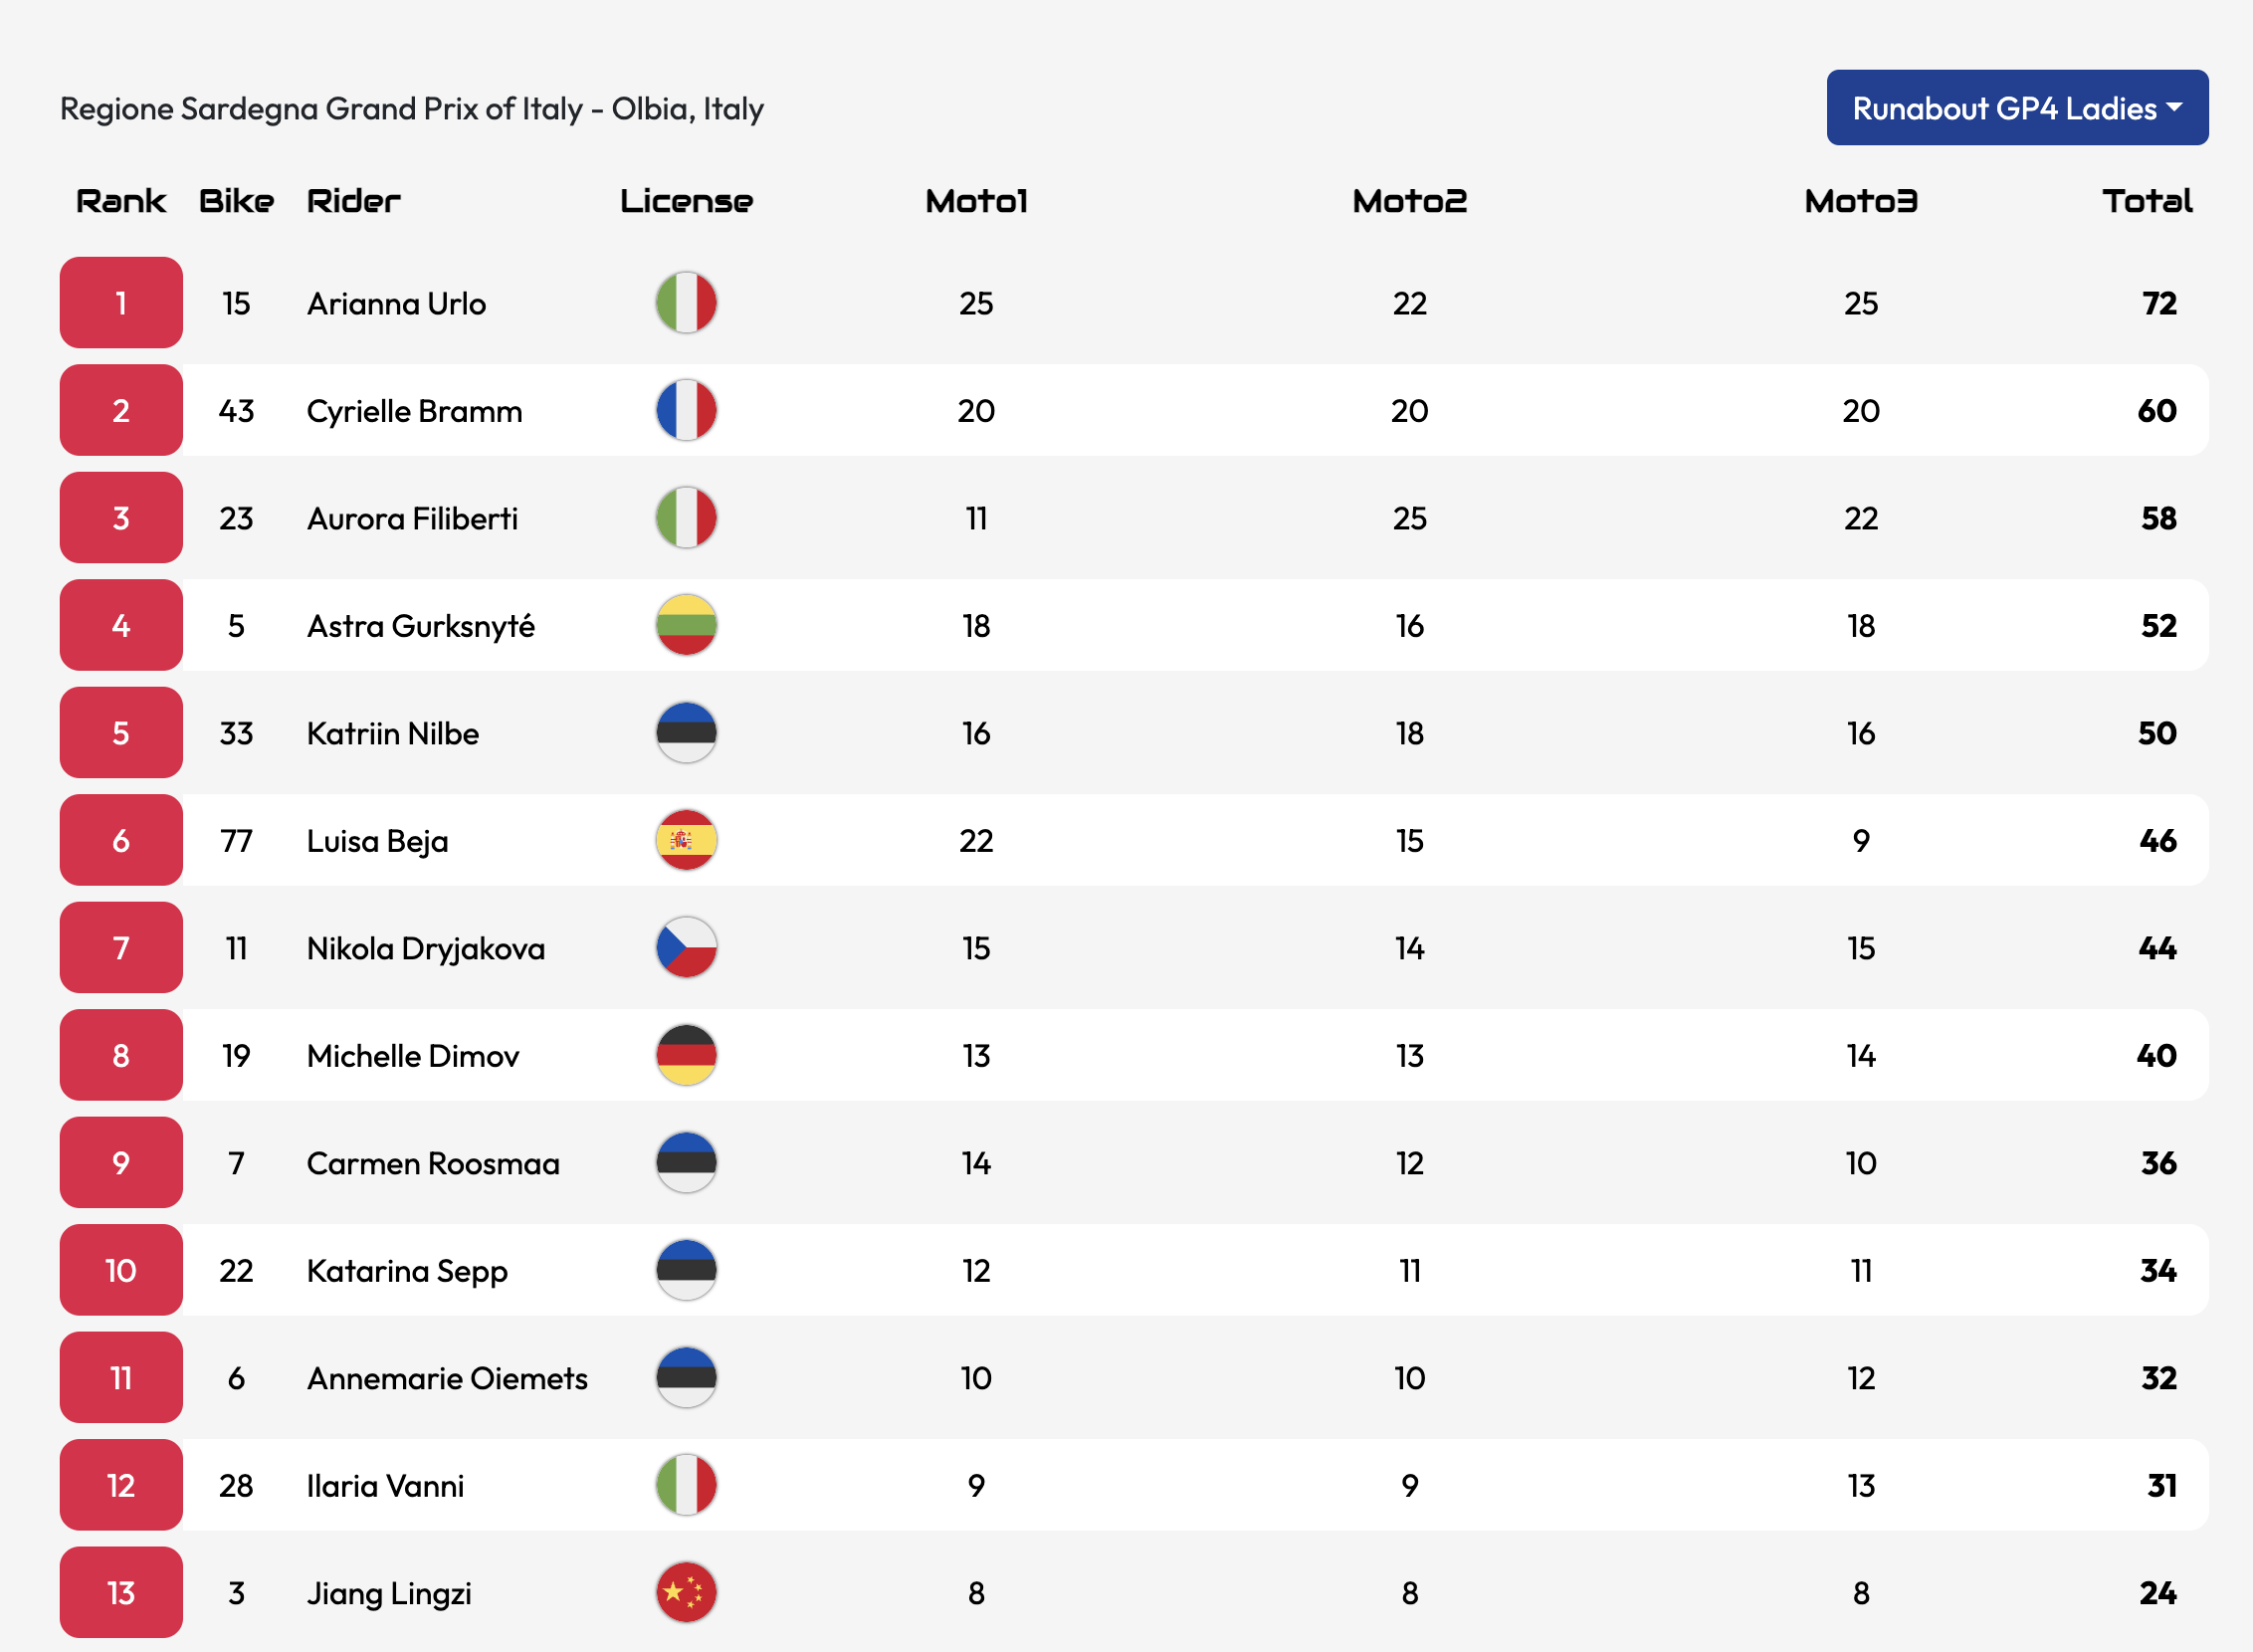
Task: Click Arianna Urlo's Italian flag icon
Action: pyautogui.click(x=686, y=303)
